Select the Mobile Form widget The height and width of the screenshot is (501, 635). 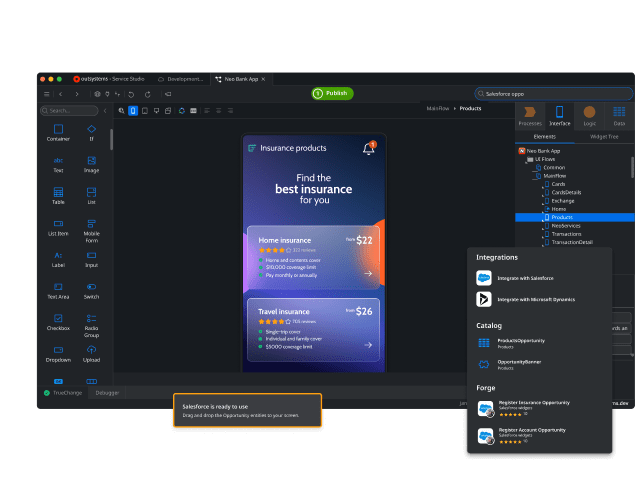(91, 224)
